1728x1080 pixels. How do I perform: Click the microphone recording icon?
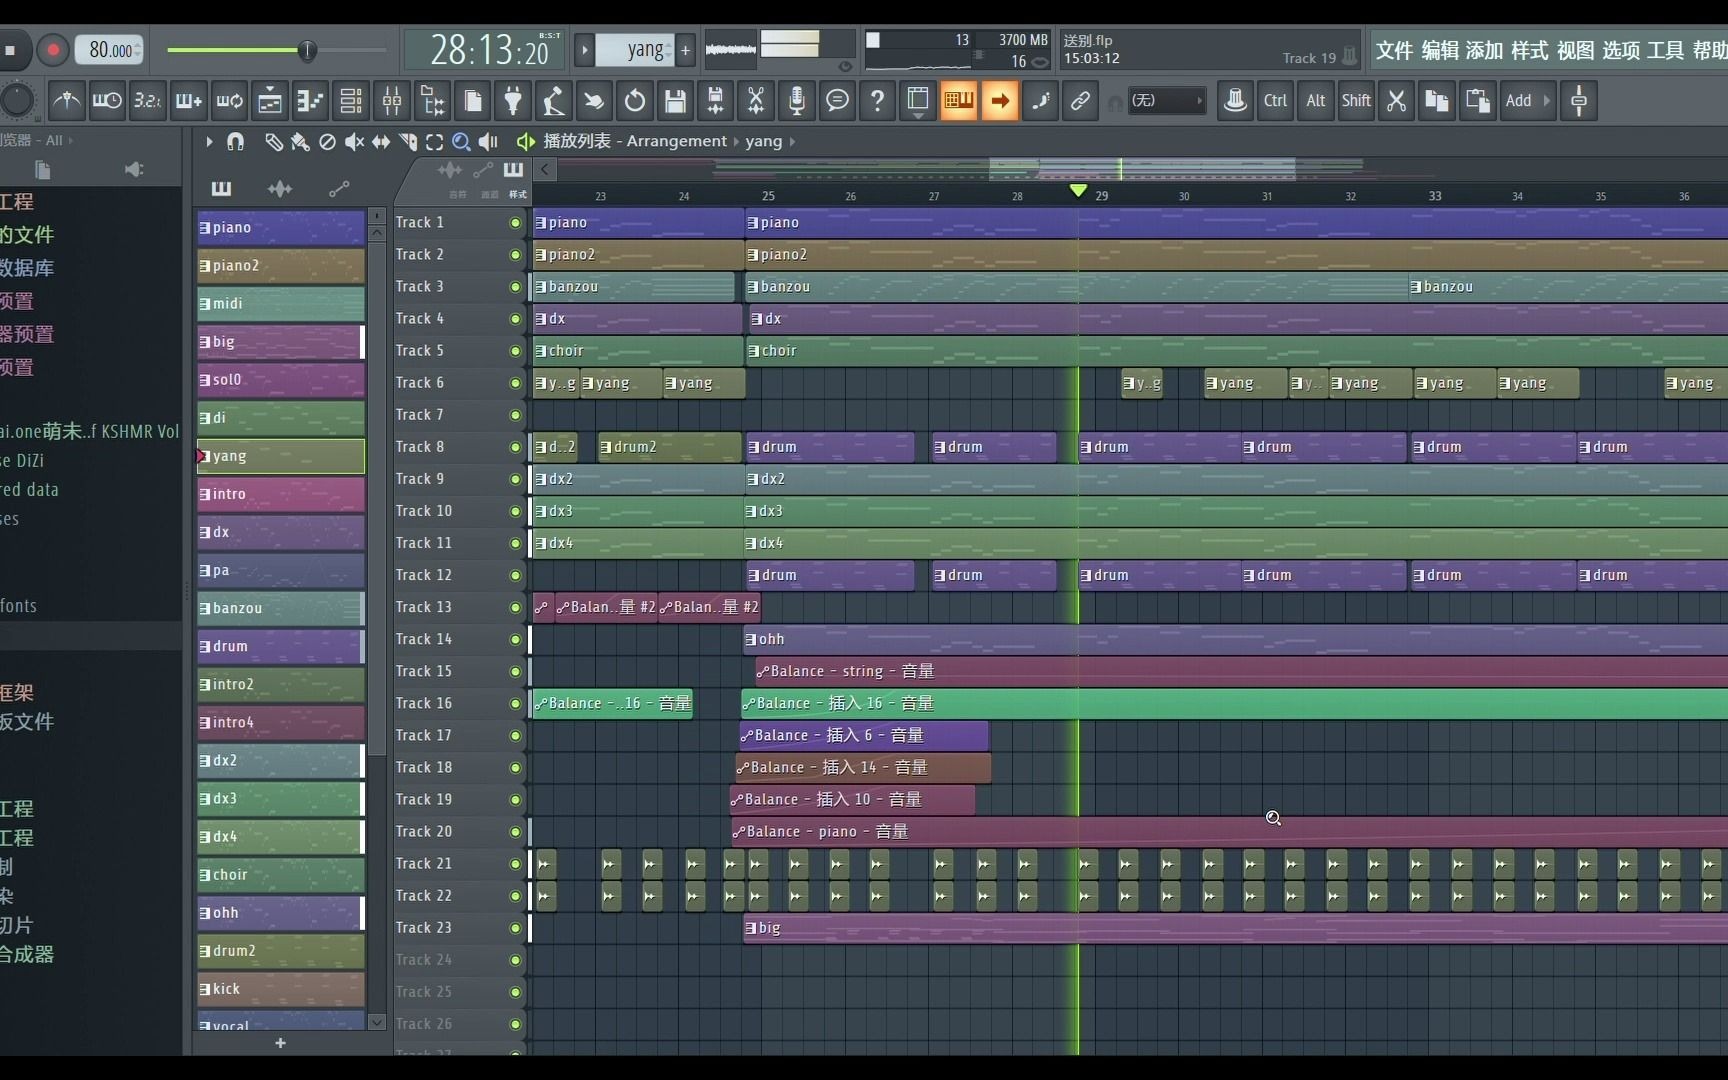pyautogui.click(x=797, y=101)
